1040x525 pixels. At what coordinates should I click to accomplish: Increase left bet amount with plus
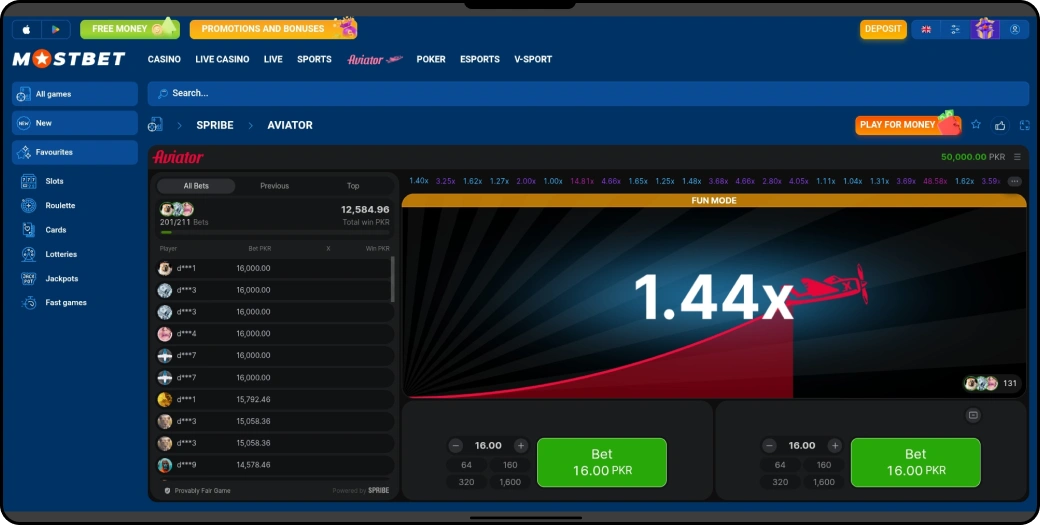pos(521,445)
